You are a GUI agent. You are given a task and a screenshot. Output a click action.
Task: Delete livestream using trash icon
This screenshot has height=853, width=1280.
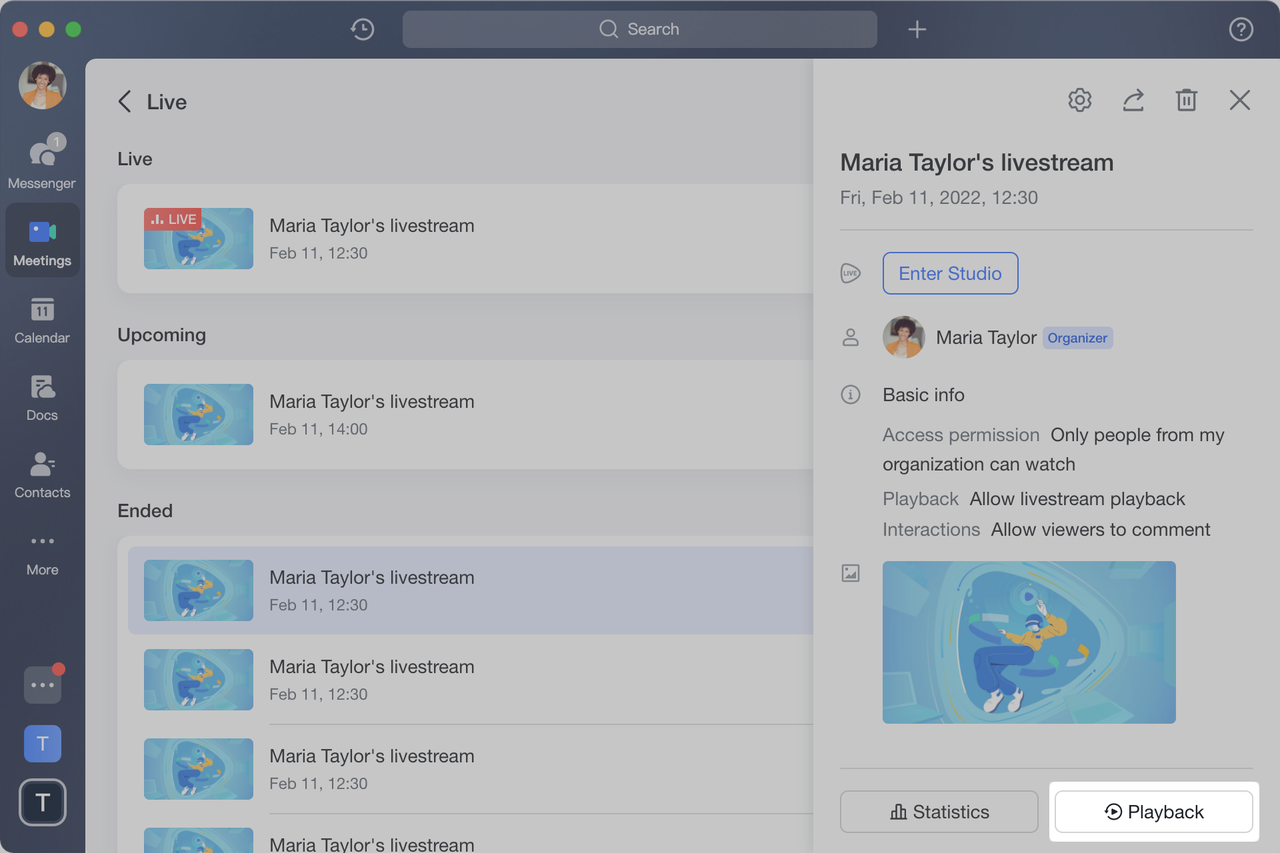point(1186,100)
